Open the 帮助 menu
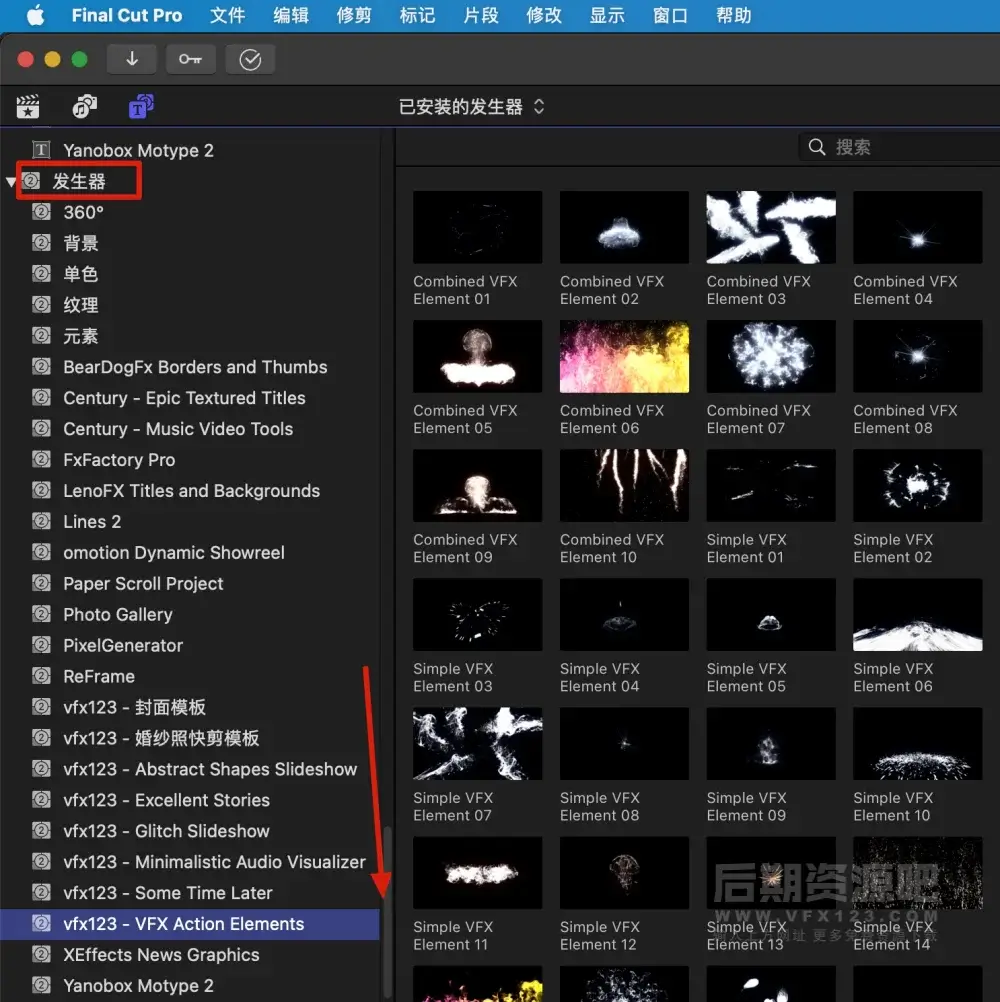1000x1002 pixels. coord(734,15)
